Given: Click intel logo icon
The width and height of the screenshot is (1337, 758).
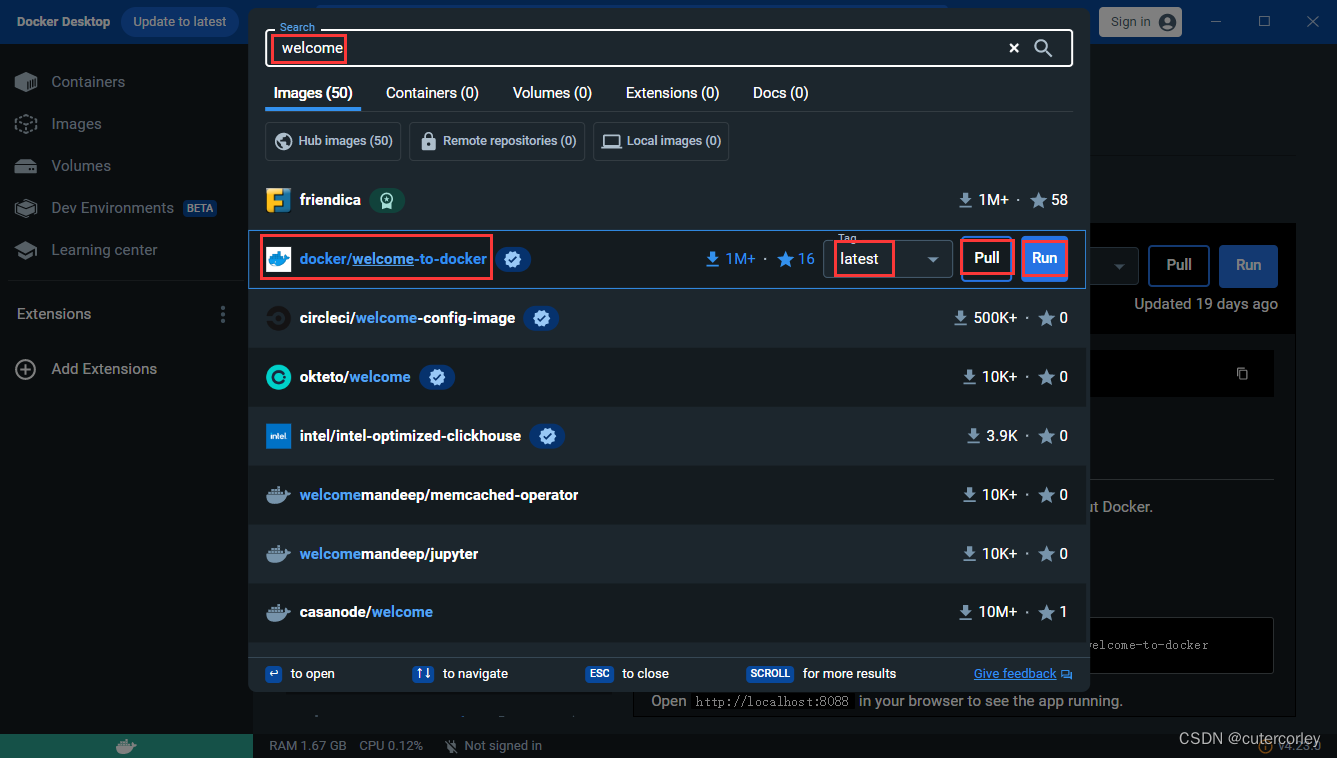Looking at the screenshot, I should pos(278,436).
